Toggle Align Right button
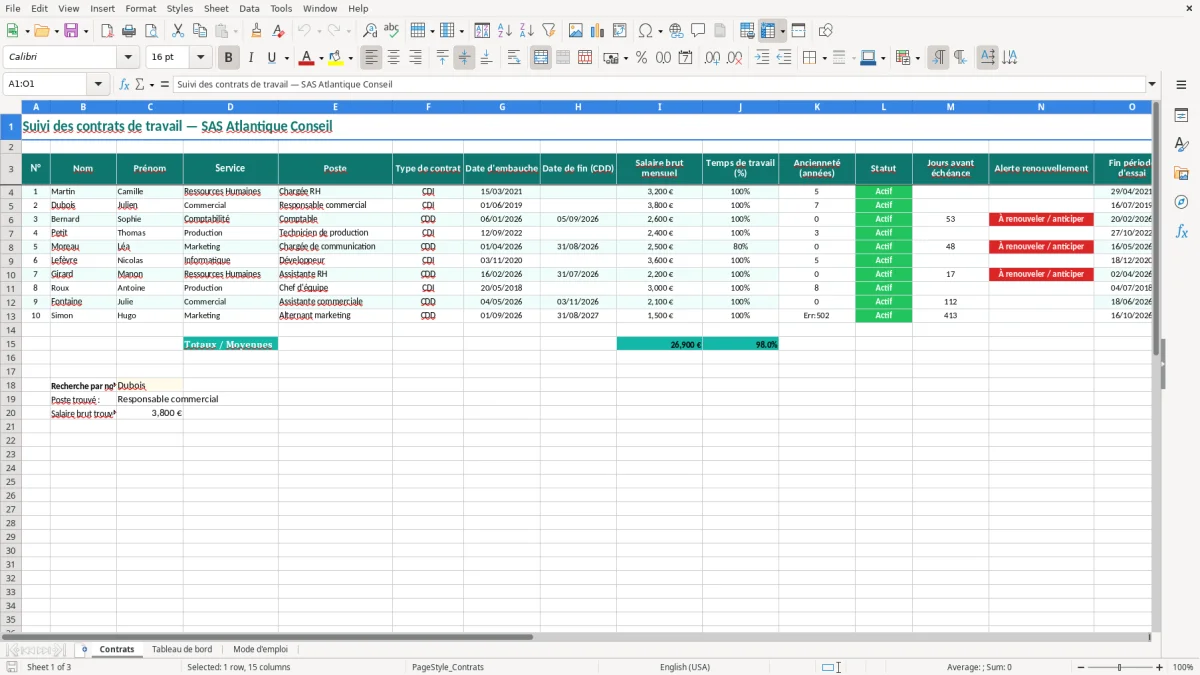This screenshot has height=675, width=1200. click(416, 58)
